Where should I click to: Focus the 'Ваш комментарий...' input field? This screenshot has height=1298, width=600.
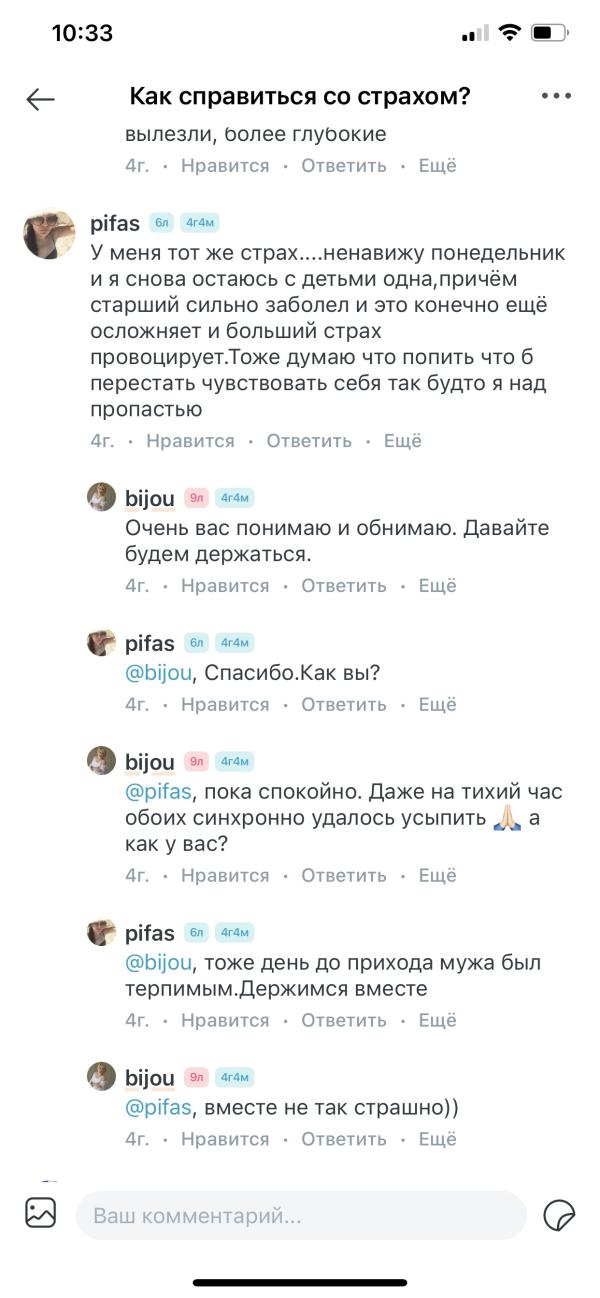[300, 1216]
